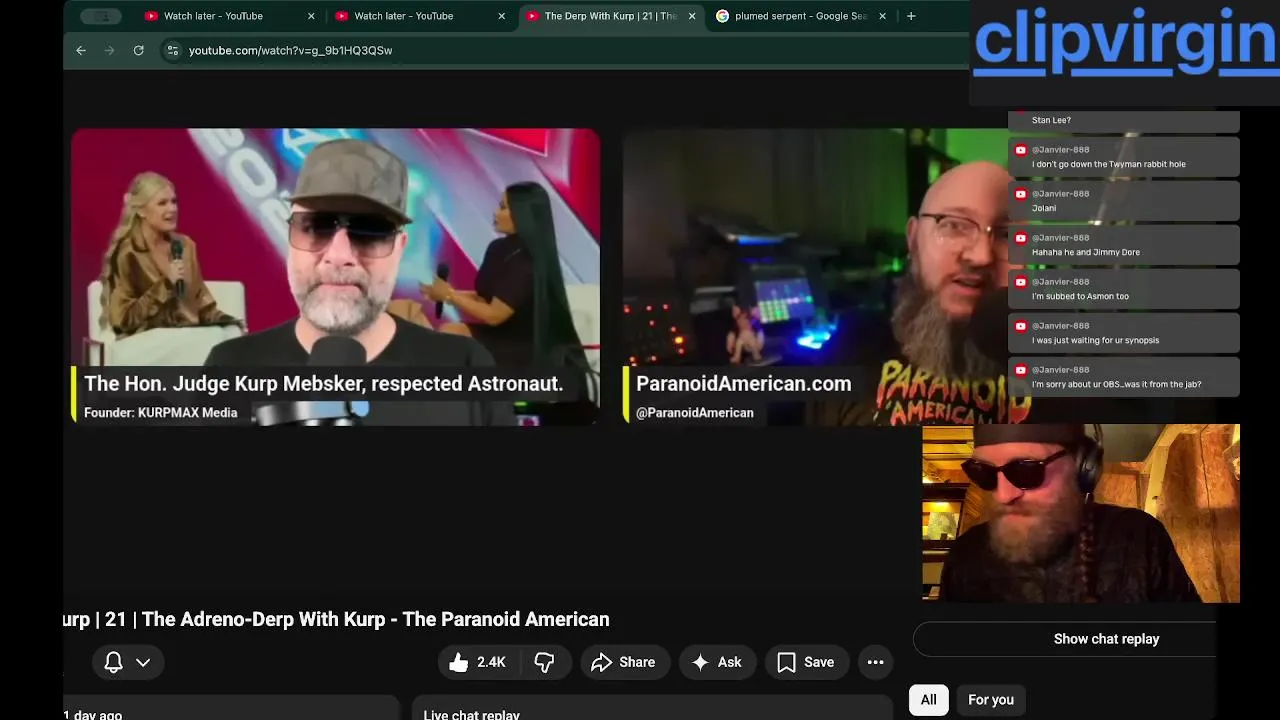
Task: Select the For you filter chip
Action: click(991, 700)
